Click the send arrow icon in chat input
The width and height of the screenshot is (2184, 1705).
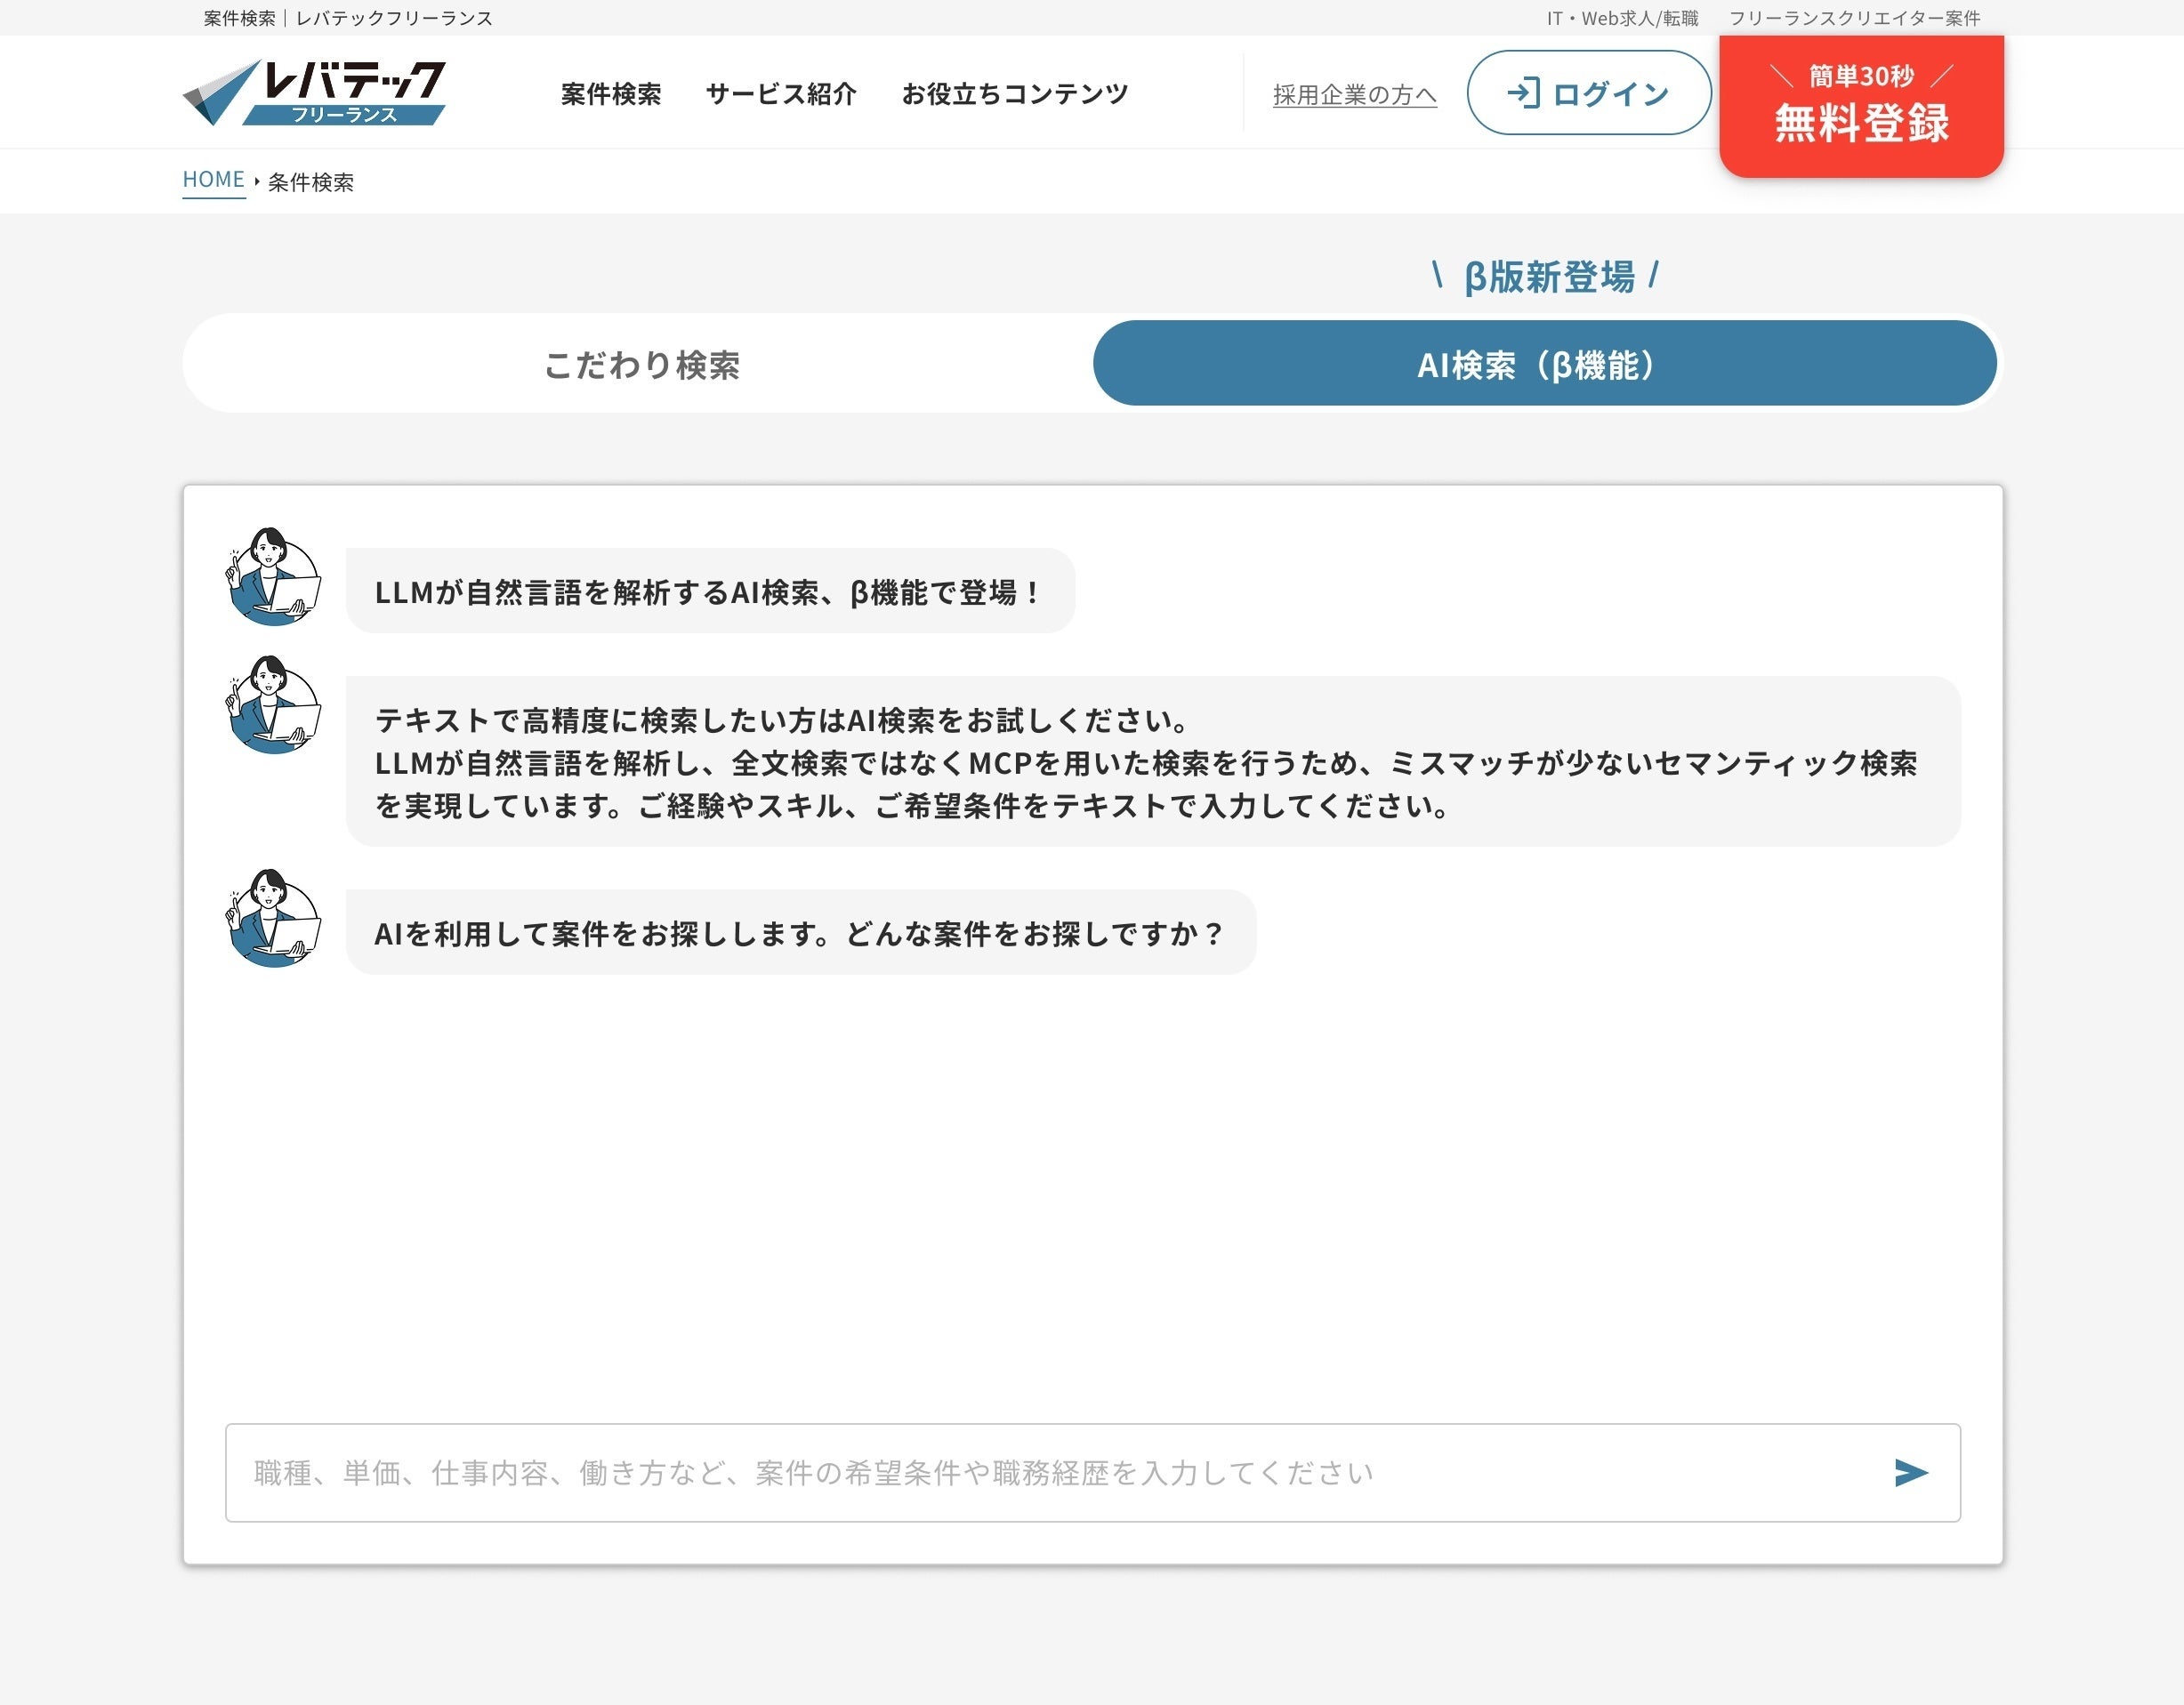(1910, 1472)
